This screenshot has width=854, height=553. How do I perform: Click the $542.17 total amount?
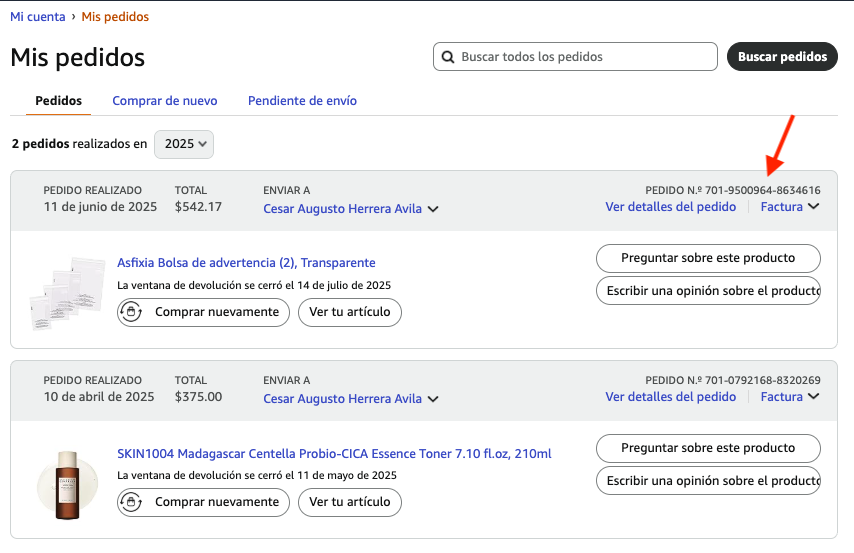coord(198,207)
